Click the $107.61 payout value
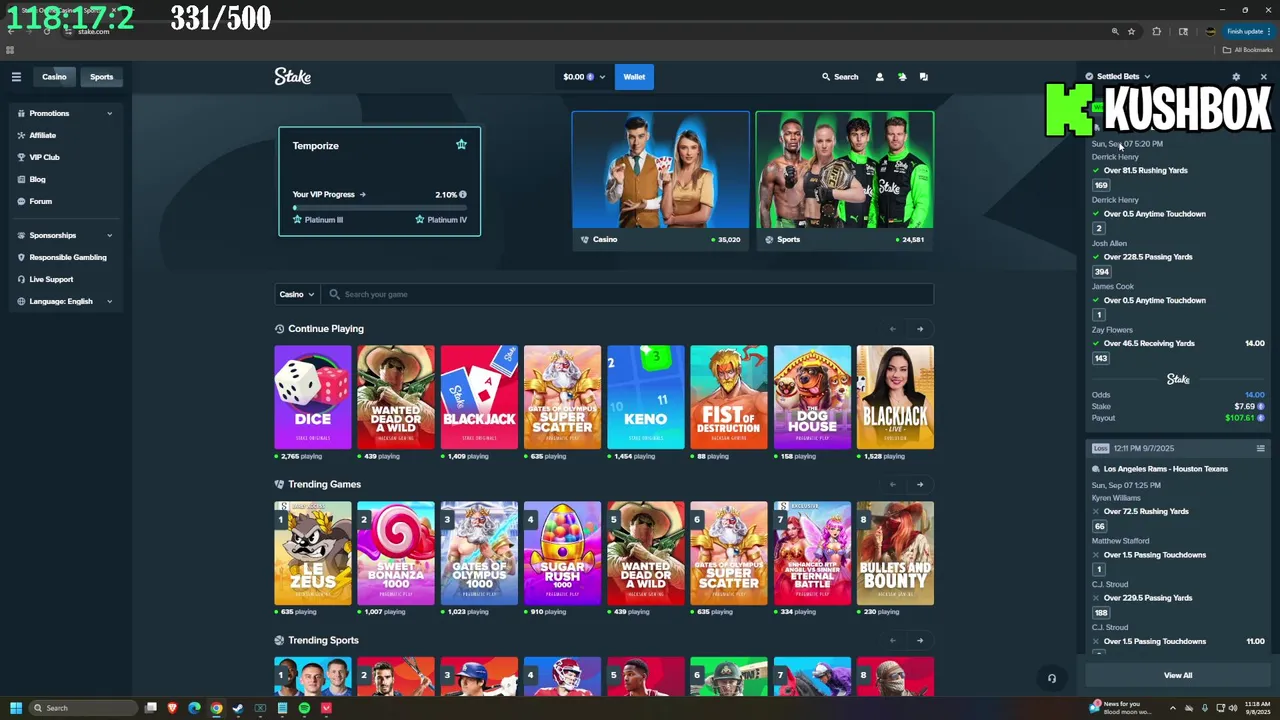1280x720 pixels. (1239, 418)
